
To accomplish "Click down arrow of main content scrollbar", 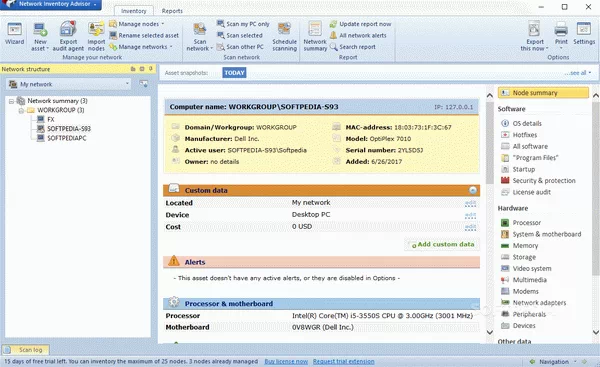I will [x=490, y=332].
